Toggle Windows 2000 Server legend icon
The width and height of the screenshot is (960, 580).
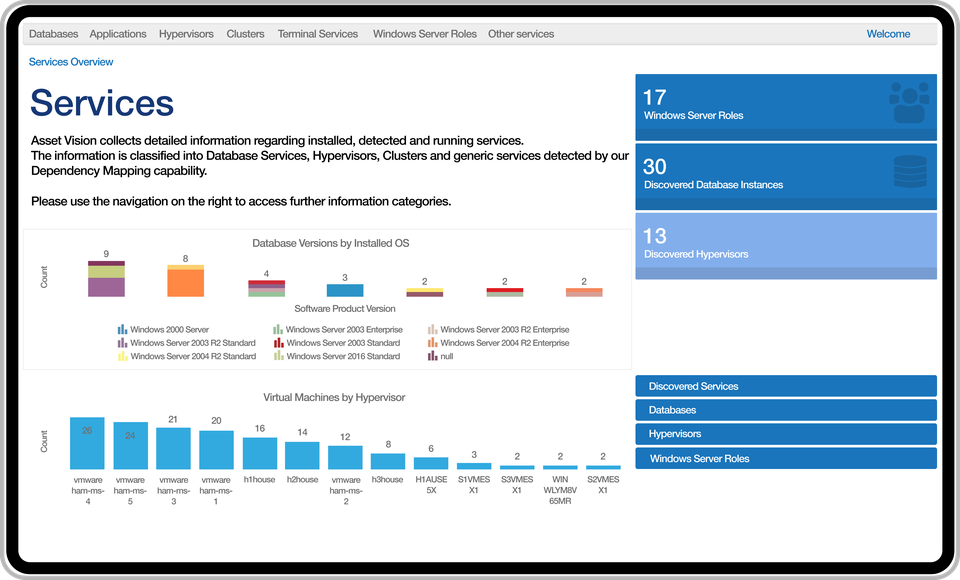[122, 330]
